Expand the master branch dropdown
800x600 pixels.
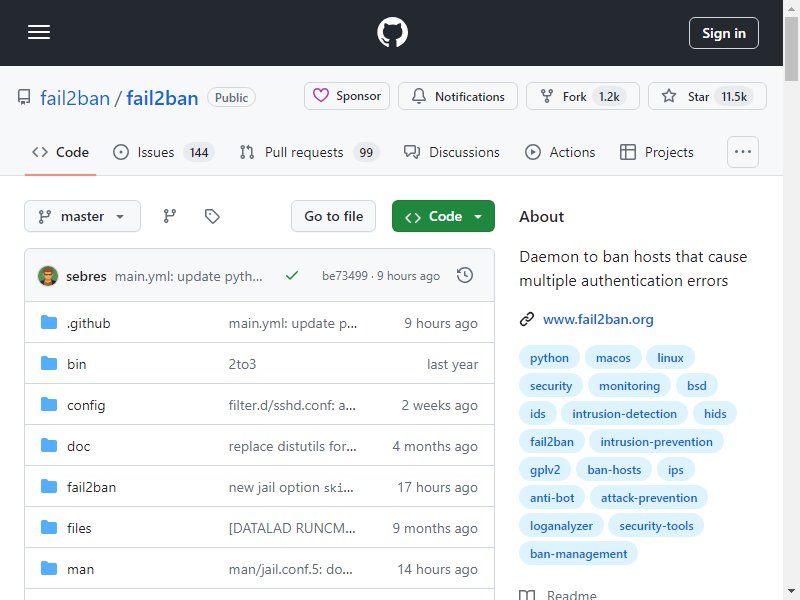click(82, 216)
